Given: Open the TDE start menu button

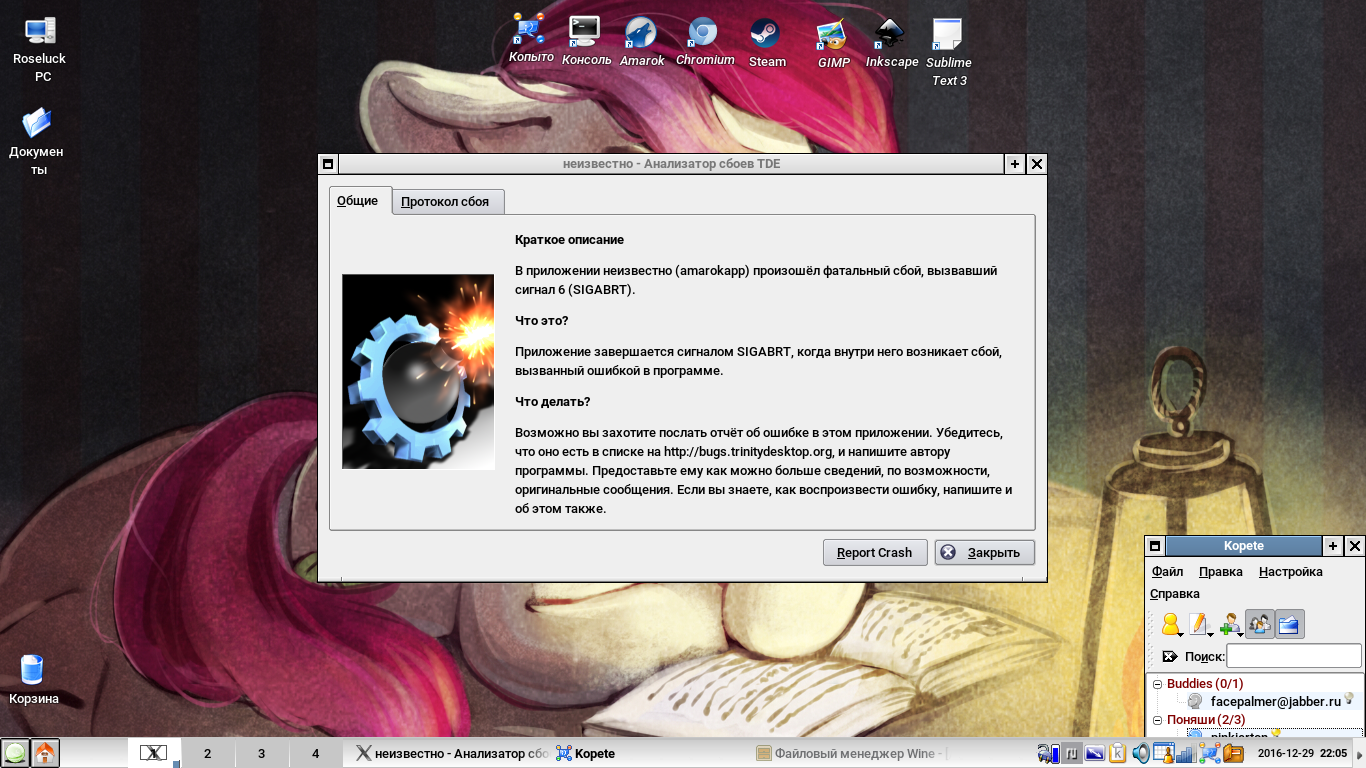Looking at the screenshot, I should pos(15,753).
